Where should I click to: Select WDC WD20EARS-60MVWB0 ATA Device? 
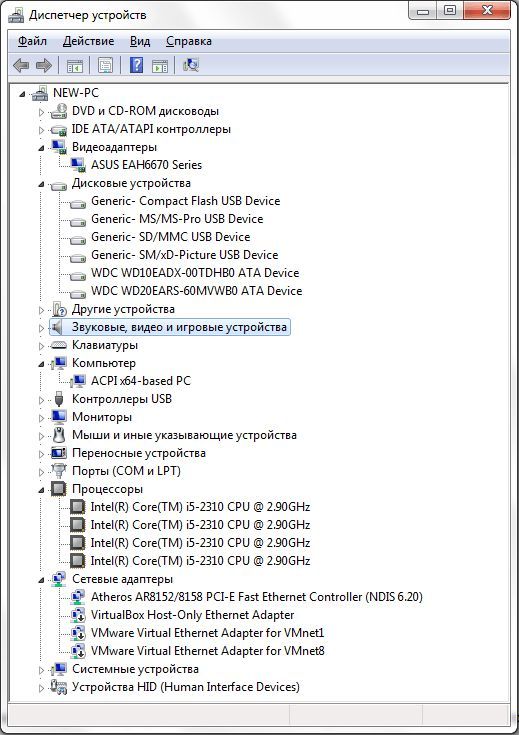196,291
